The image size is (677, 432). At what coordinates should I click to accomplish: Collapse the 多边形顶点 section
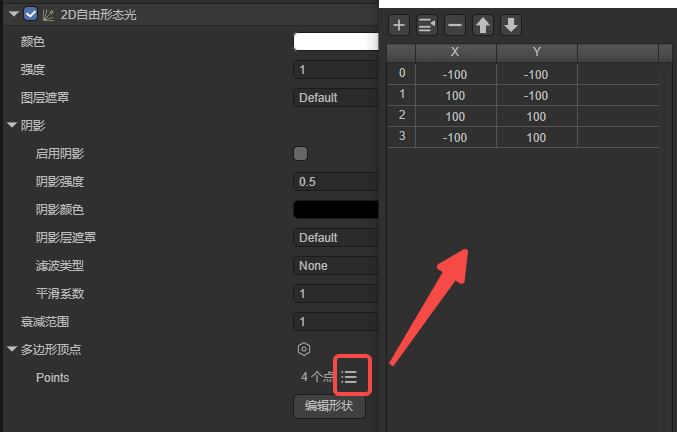pos(12,350)
